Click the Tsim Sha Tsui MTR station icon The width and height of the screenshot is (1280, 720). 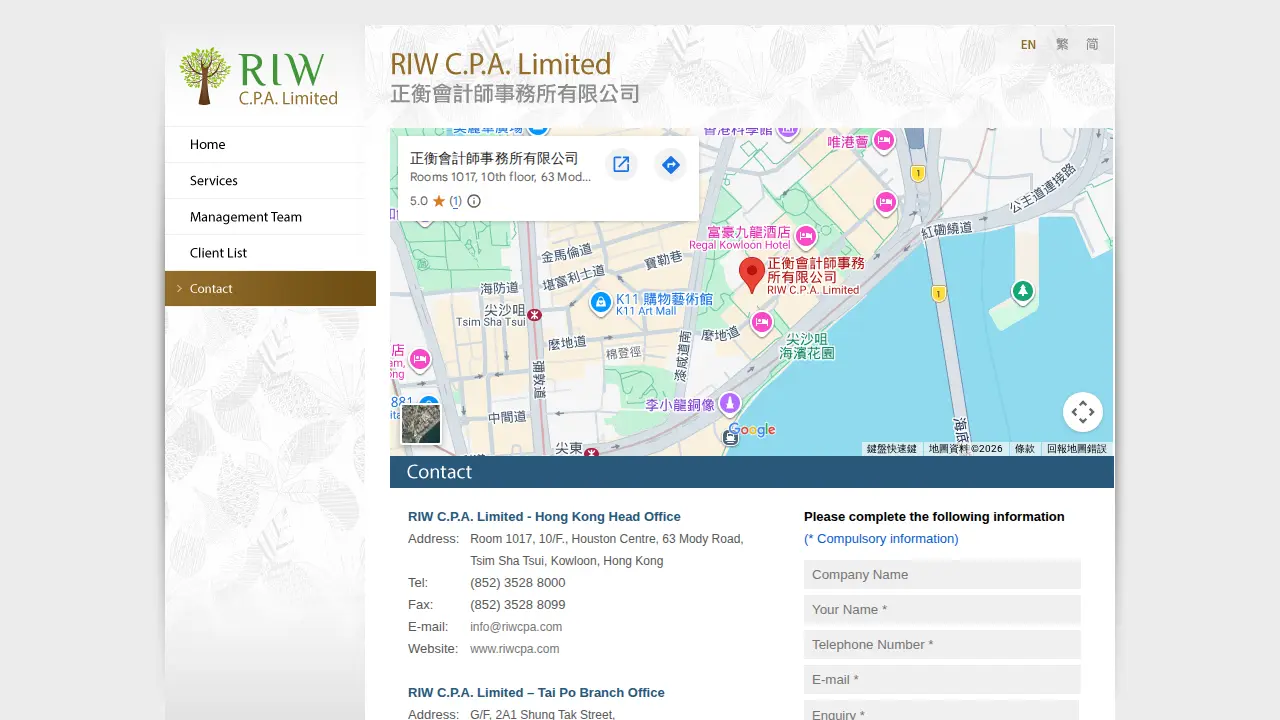[x=534, y=315]
